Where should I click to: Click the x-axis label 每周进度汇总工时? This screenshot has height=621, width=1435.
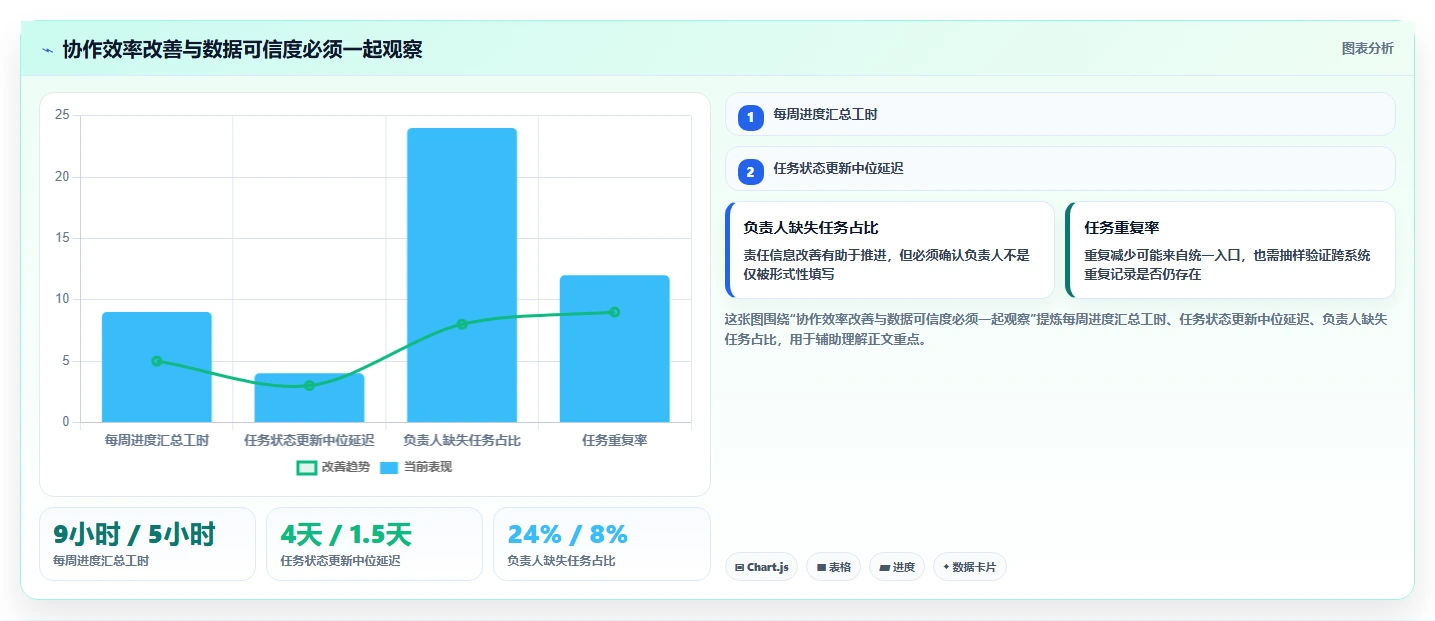[157, 440]
